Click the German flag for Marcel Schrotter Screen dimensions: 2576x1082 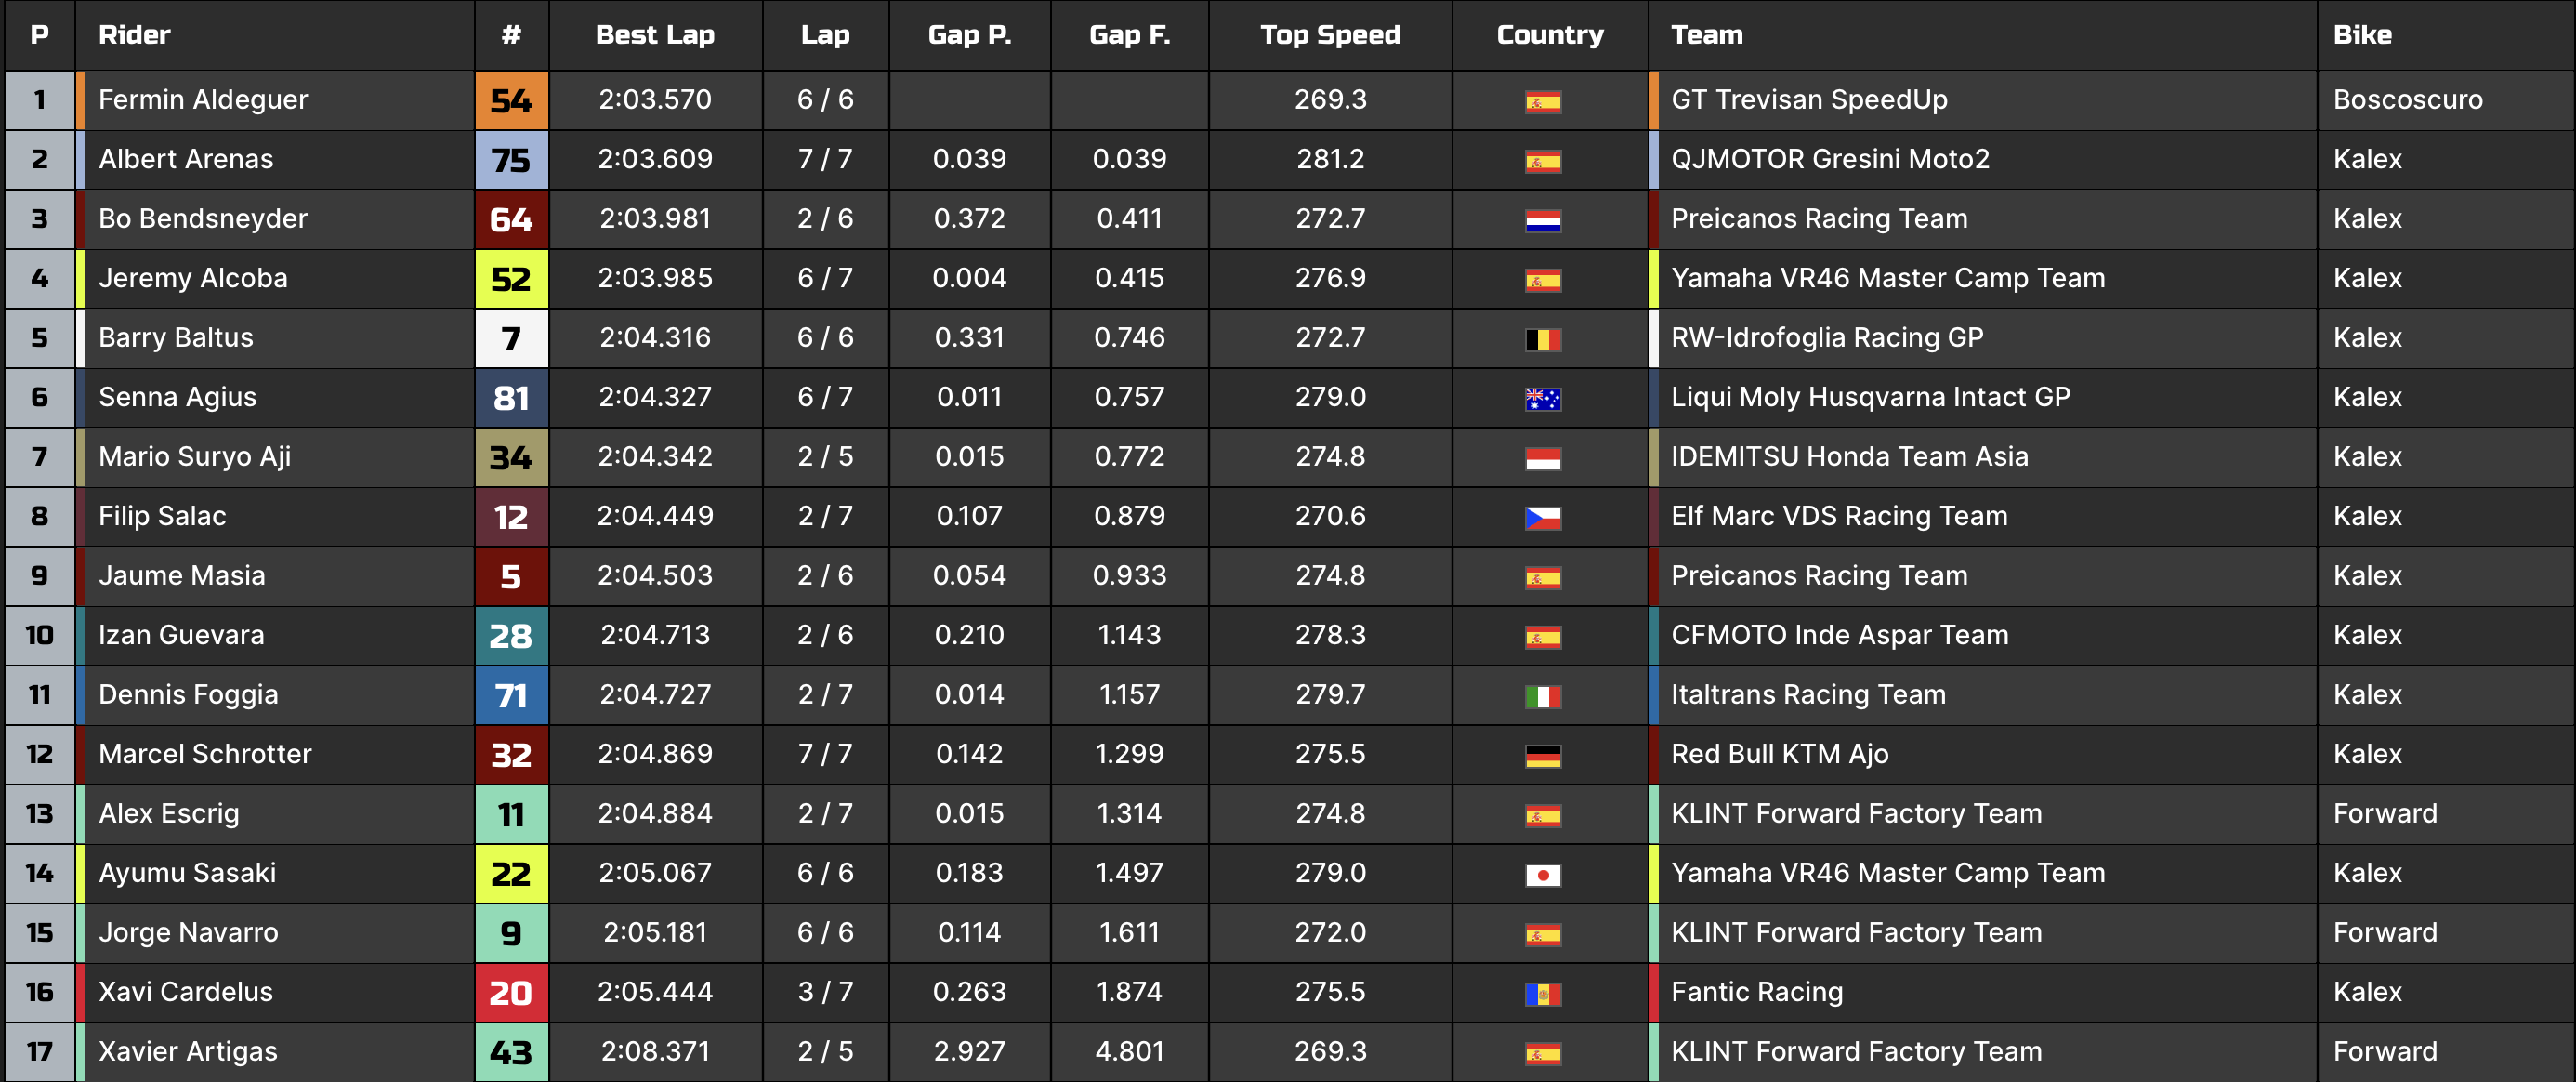coord(1542,756)
